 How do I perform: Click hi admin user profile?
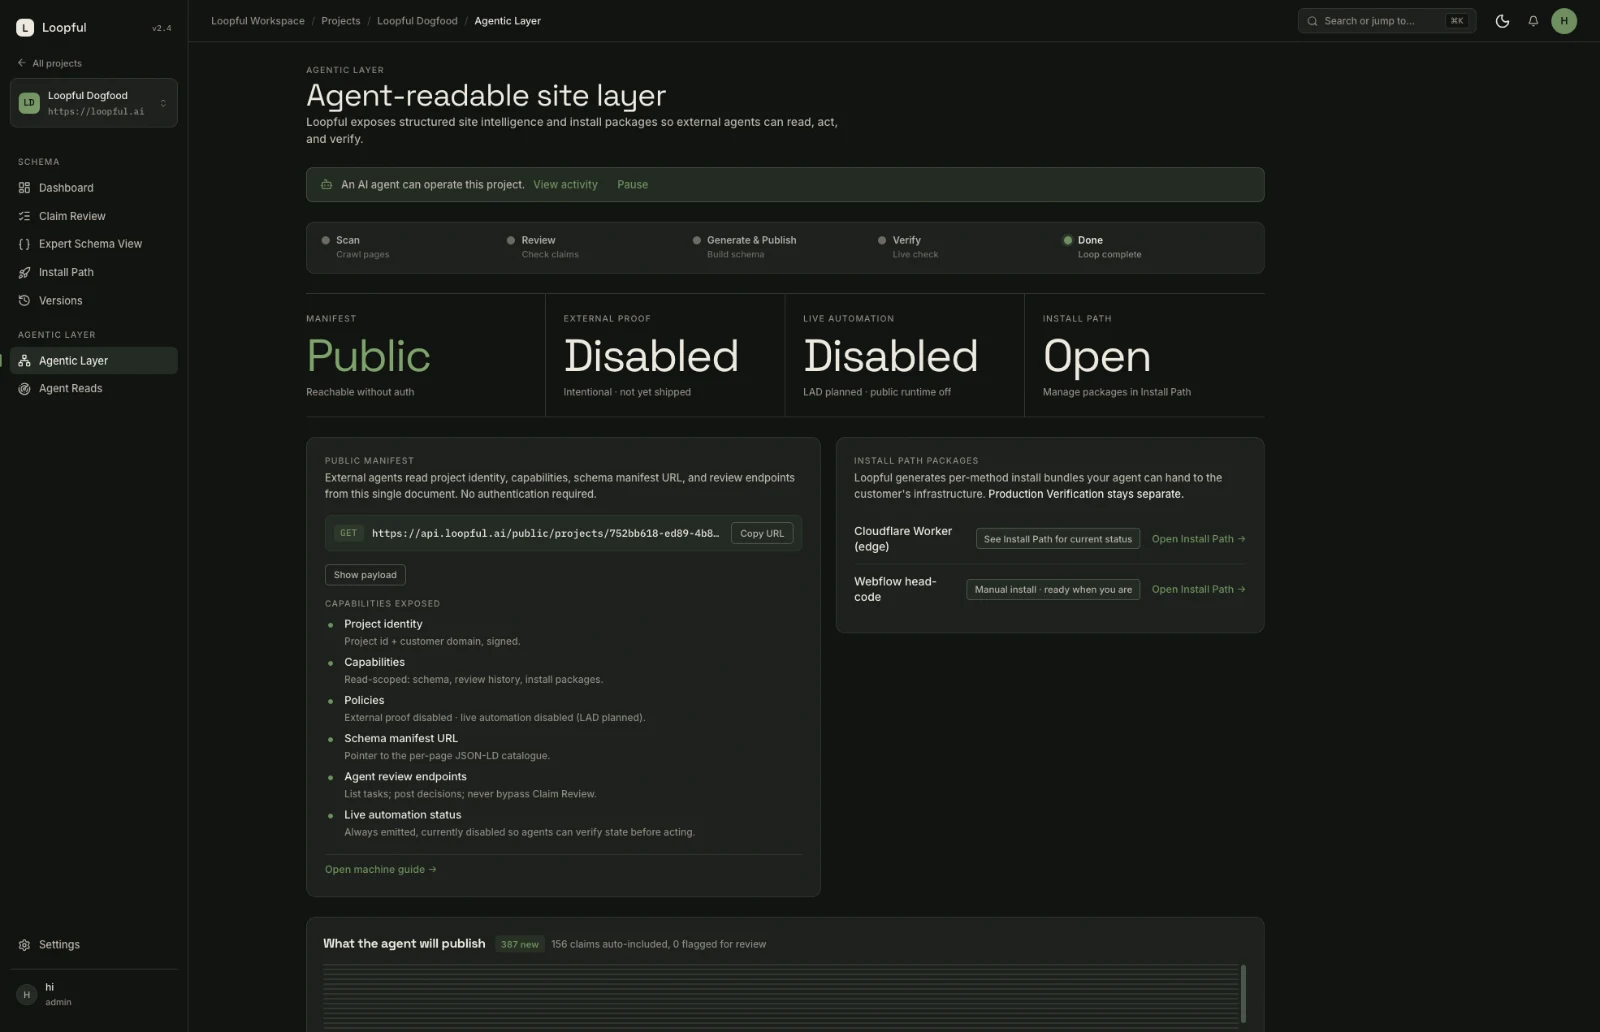coord(94,994)
